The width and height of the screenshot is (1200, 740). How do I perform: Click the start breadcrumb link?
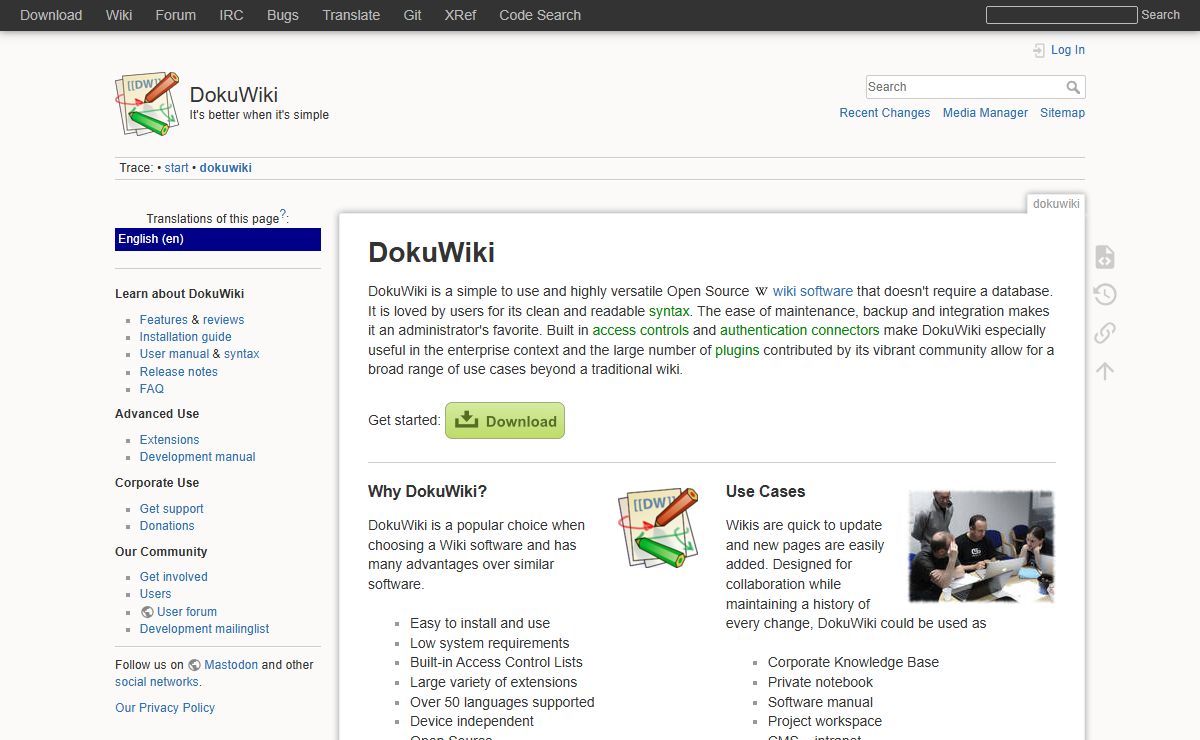pyautogui.click(x=176, y=168)
